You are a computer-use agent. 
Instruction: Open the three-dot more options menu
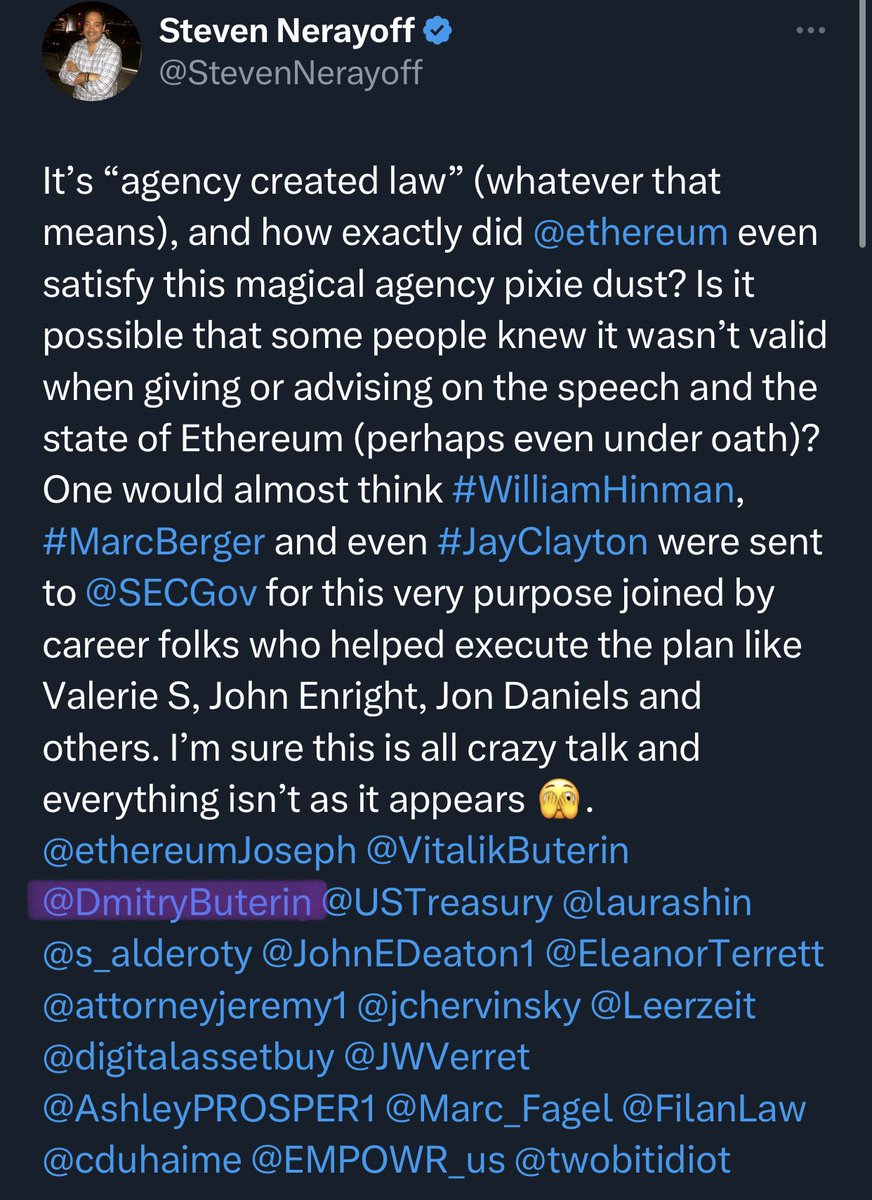point(810,30)
